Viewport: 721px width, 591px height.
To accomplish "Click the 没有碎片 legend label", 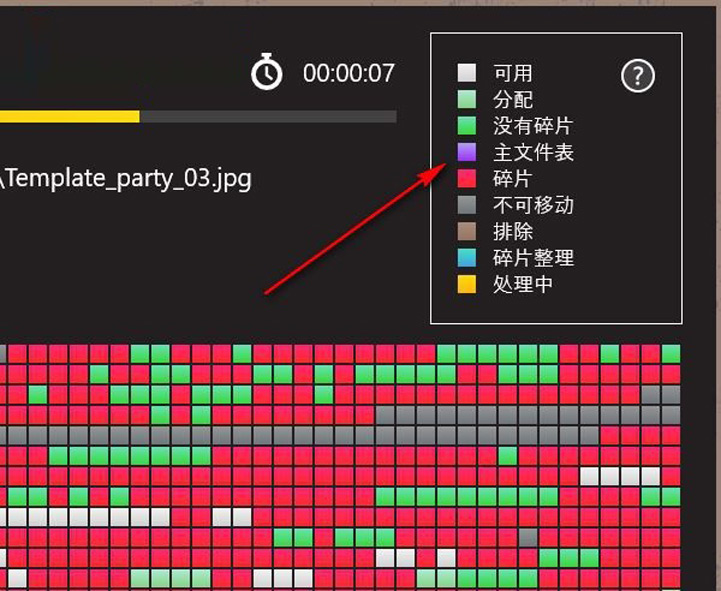I will pos(533,126).
